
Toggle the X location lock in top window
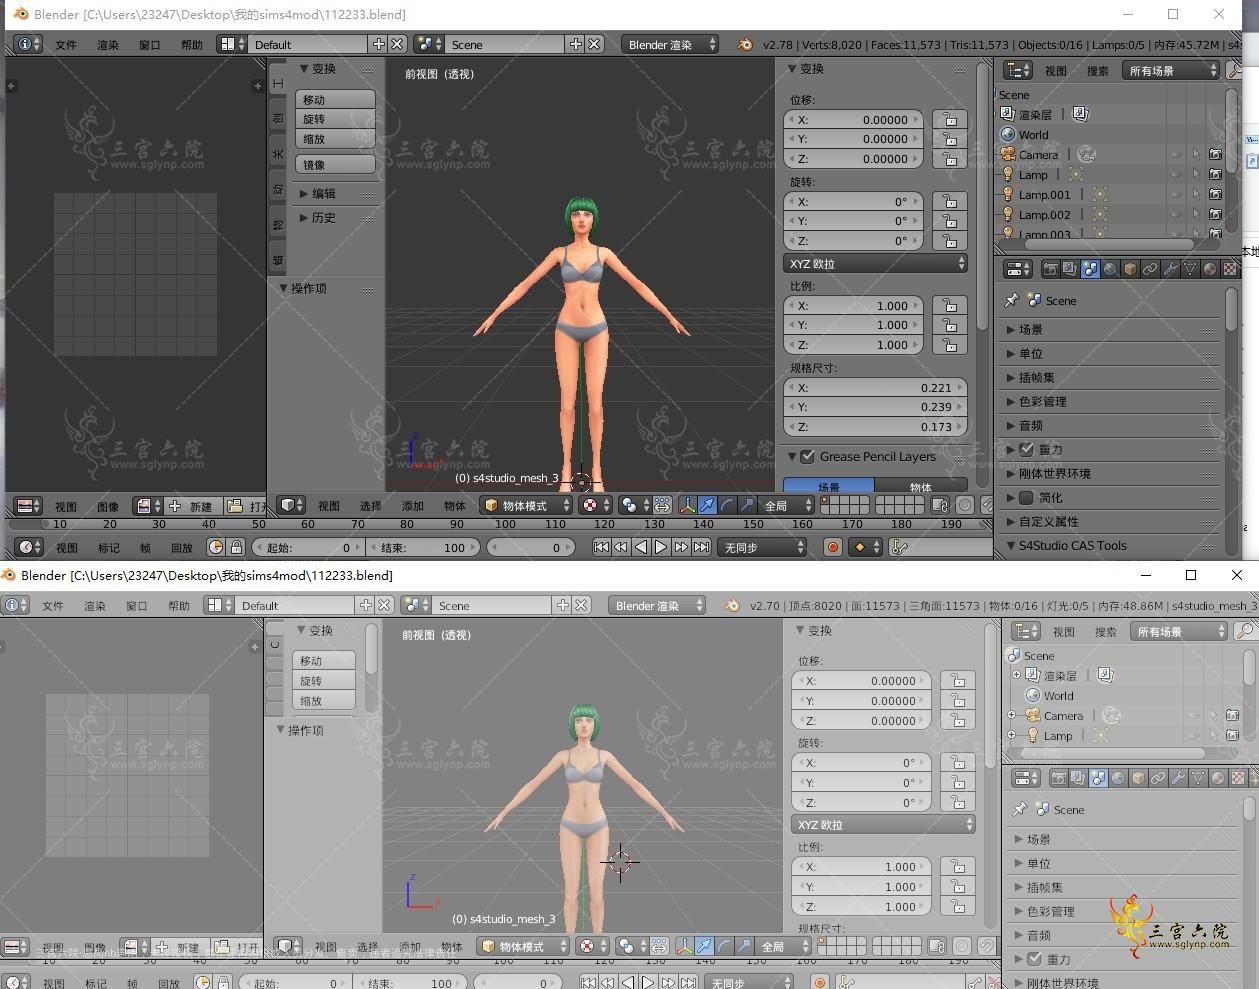pos(950,119)
